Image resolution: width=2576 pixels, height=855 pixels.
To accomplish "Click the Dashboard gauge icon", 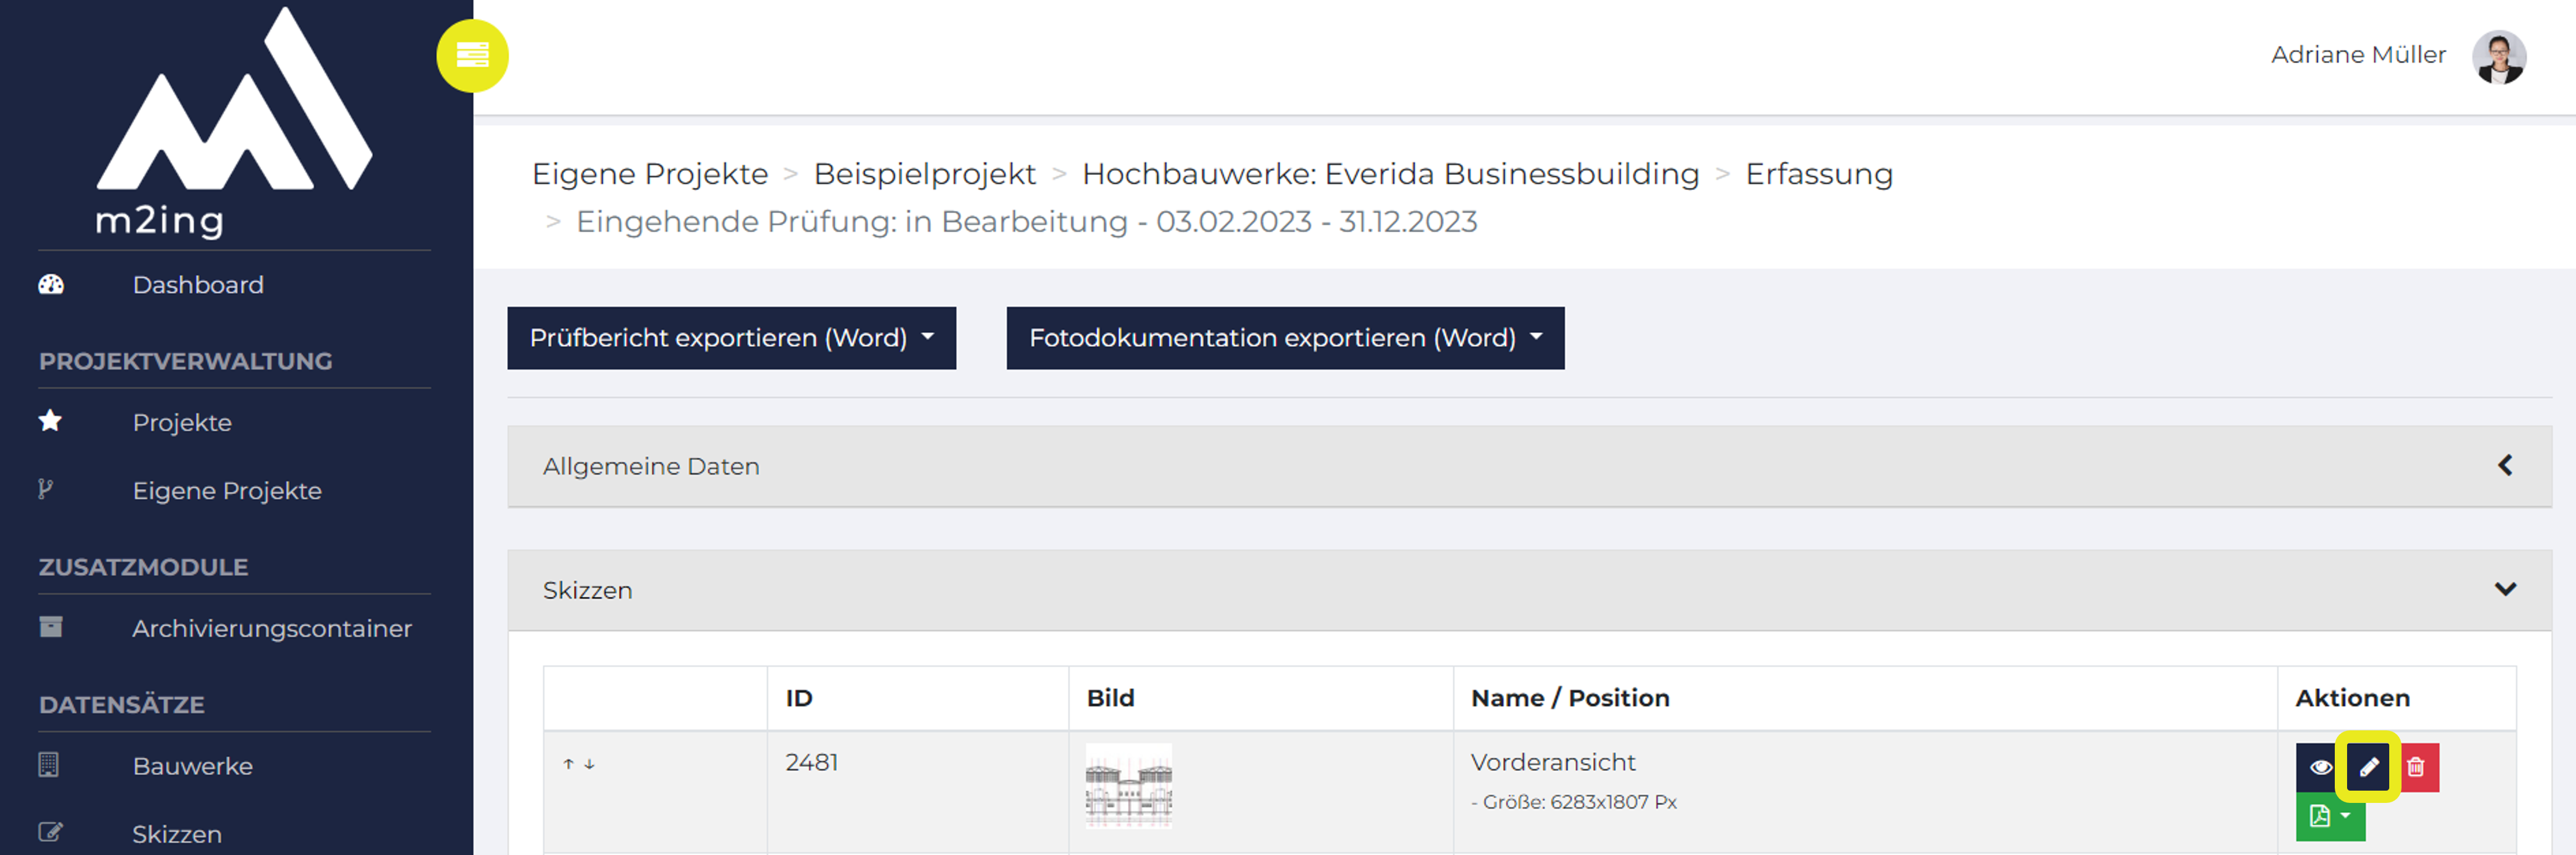I will point(51,285).
